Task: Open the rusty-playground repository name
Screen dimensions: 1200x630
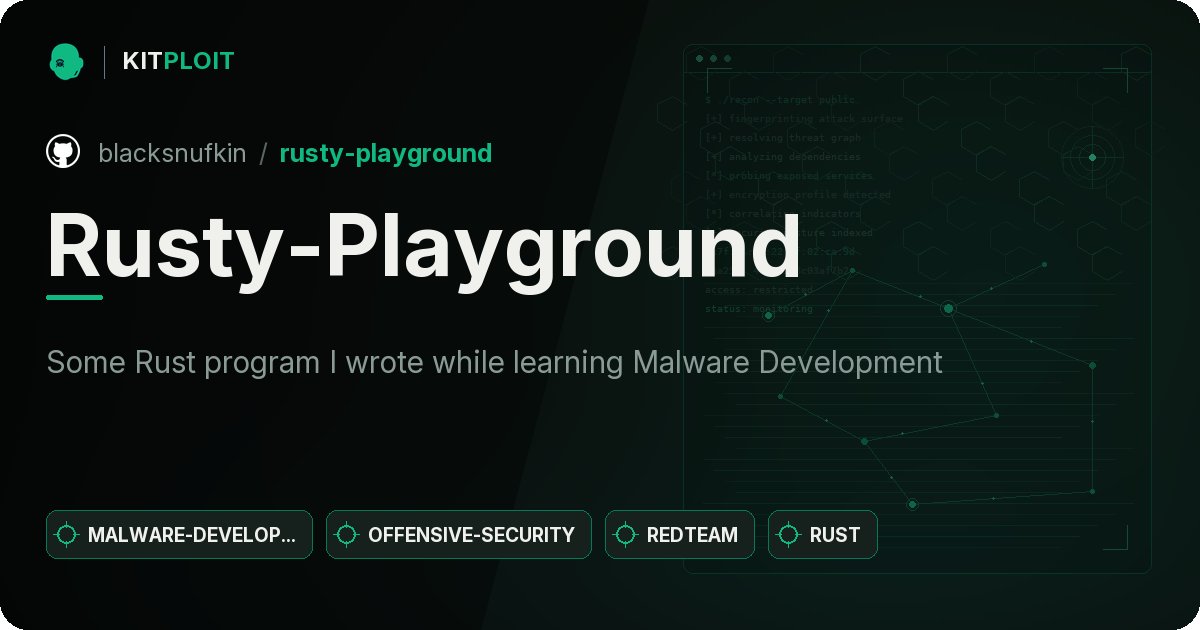Action: [386, 153]
